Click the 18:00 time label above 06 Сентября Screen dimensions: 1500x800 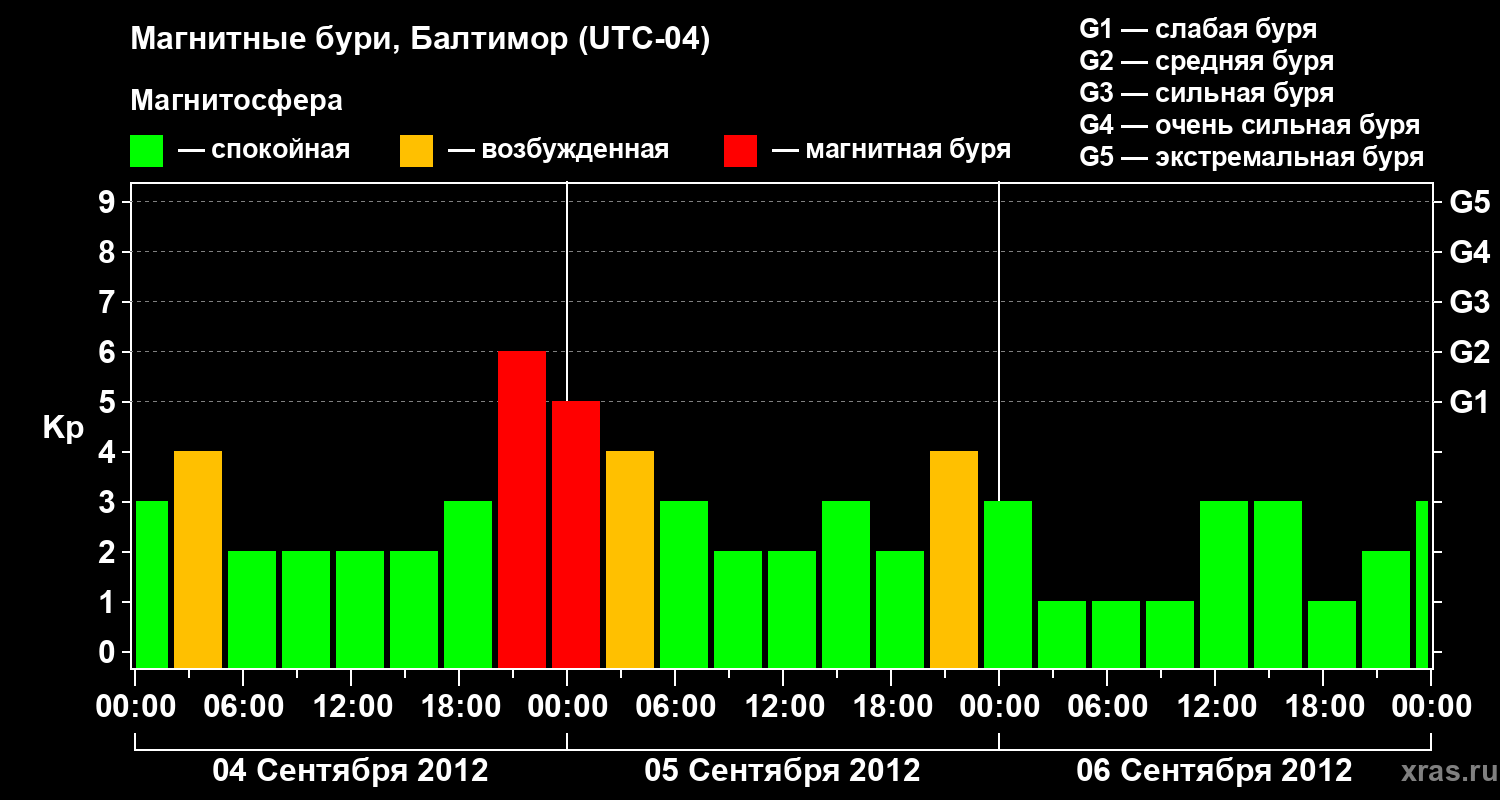coord(1324,707)
